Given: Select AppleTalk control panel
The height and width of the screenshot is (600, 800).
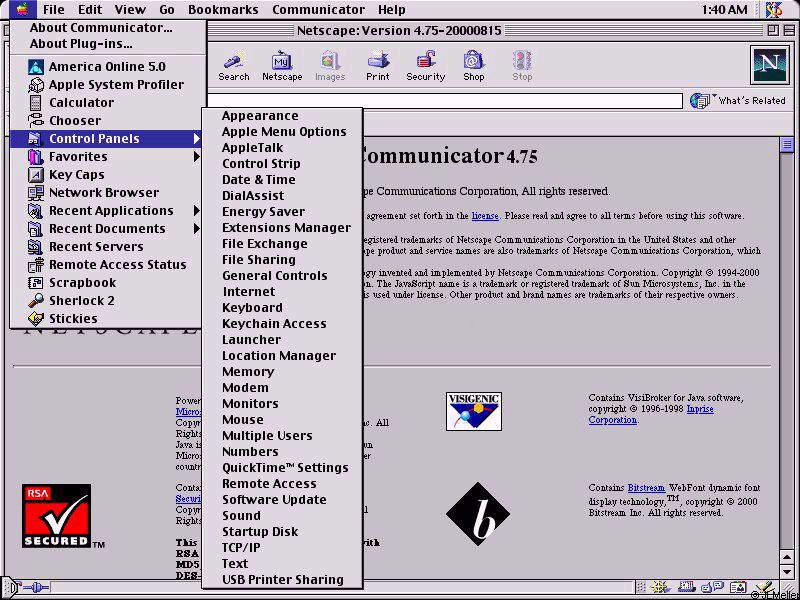Looking at the screenshot, I should point(282,148).
